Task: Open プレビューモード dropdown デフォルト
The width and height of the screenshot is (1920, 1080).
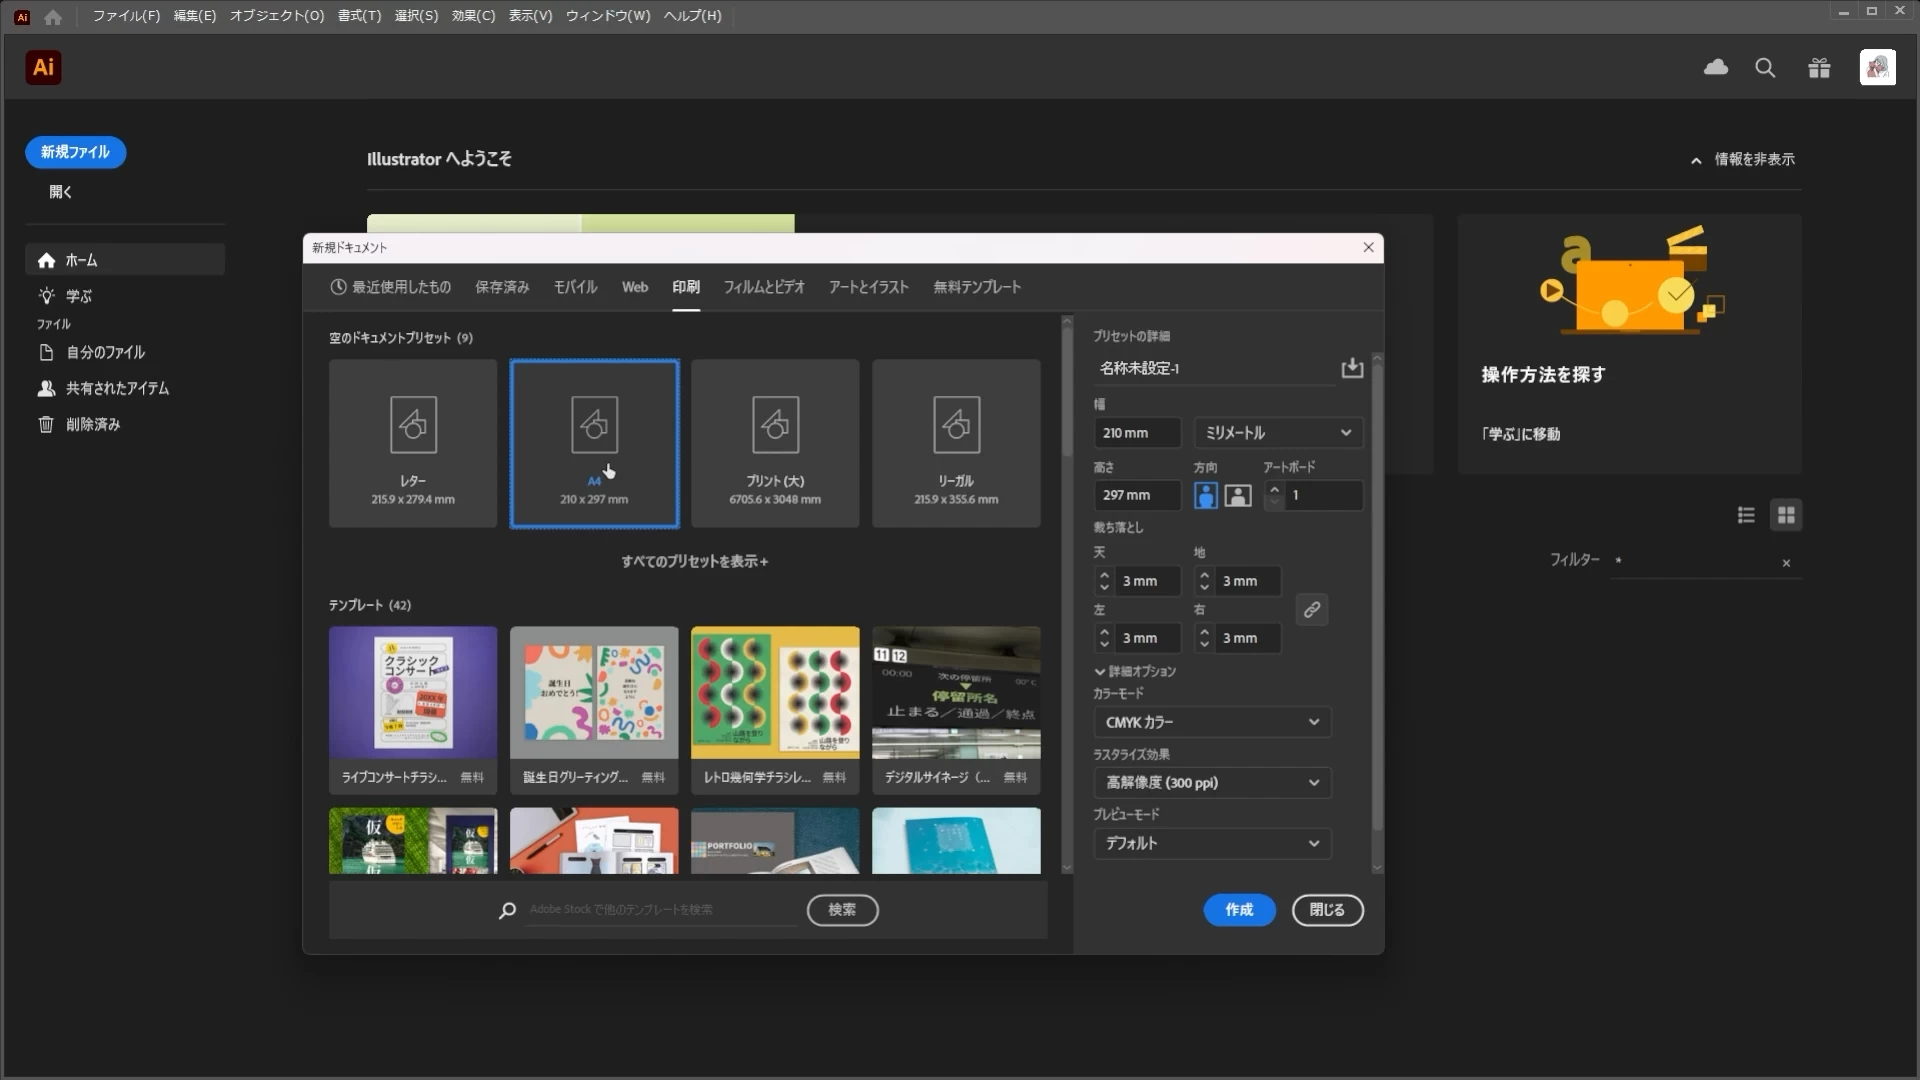Action: 1212,843
